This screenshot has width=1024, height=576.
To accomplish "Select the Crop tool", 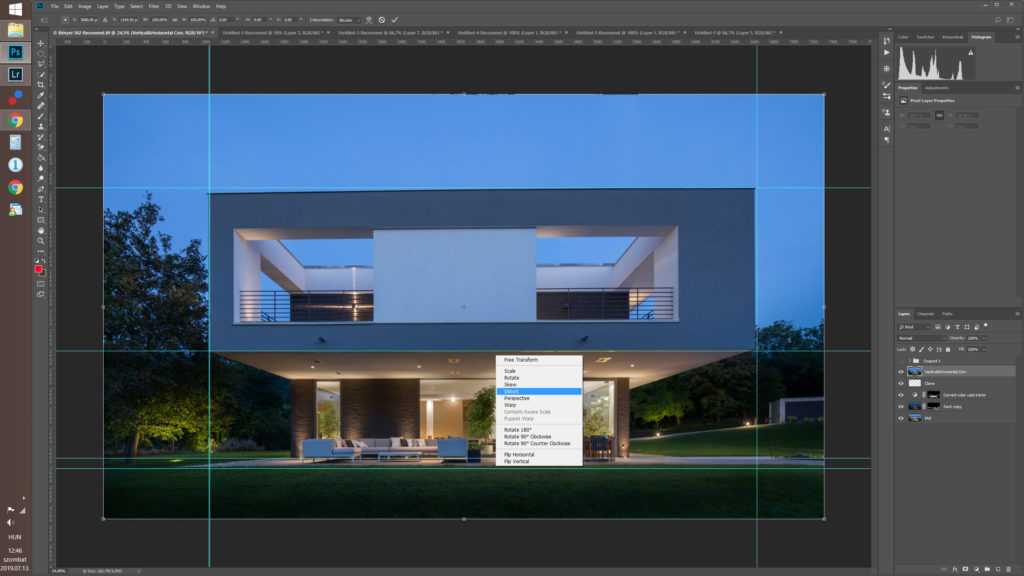I will point(41,85).
